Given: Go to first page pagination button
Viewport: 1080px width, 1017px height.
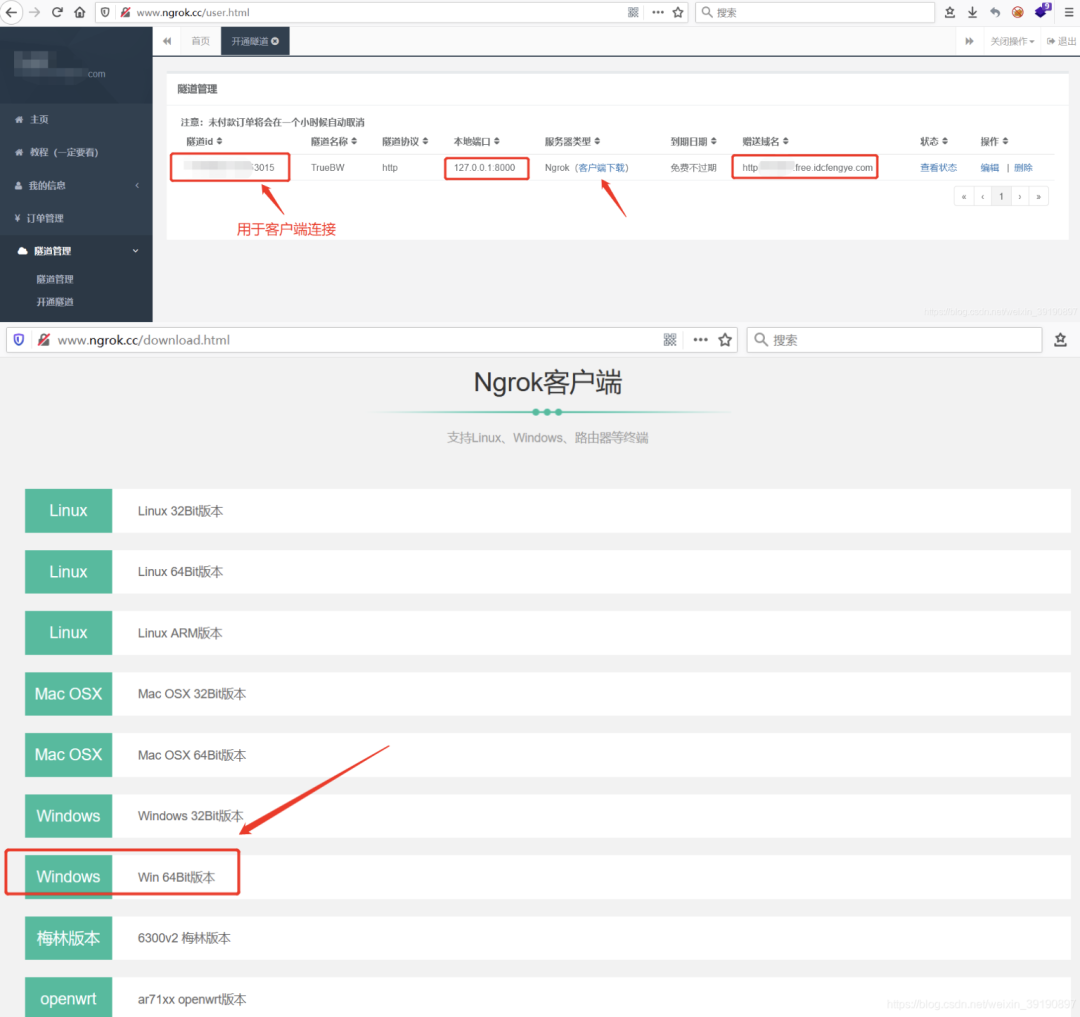Looking at the screenshot, I should click(964, 196).
